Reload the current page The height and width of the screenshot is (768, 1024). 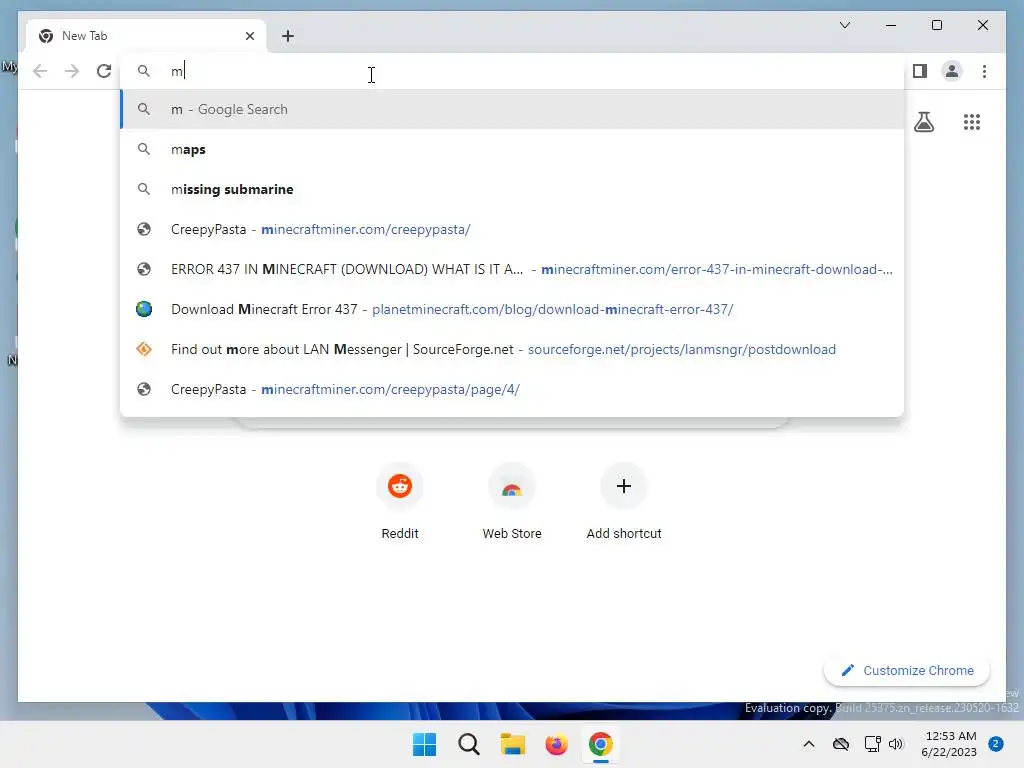point(104,71)
